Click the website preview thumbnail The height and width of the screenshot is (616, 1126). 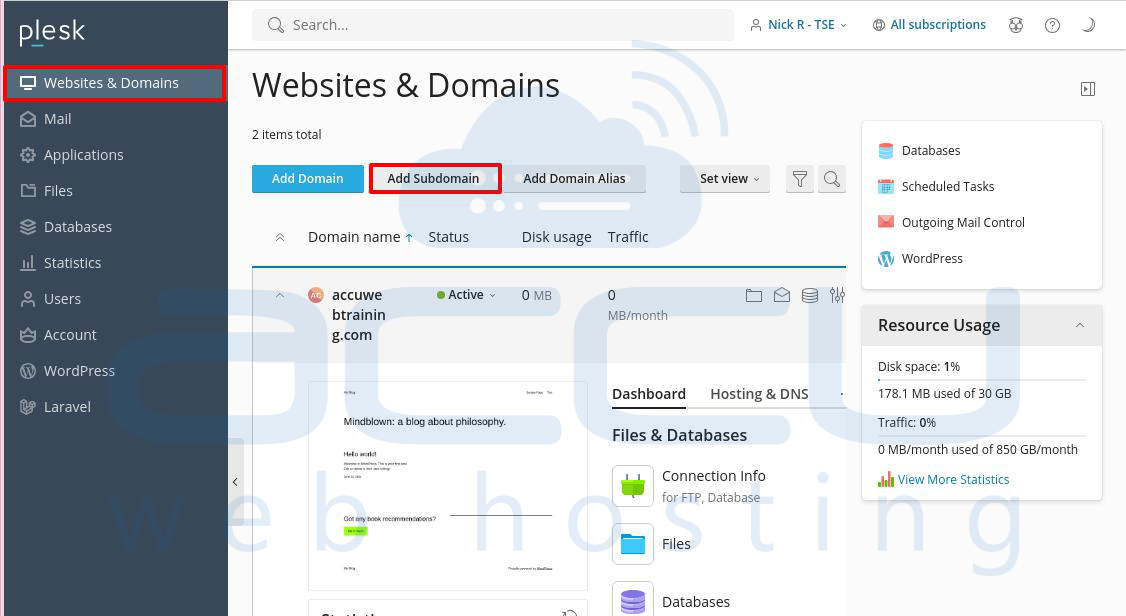(448, 485)
